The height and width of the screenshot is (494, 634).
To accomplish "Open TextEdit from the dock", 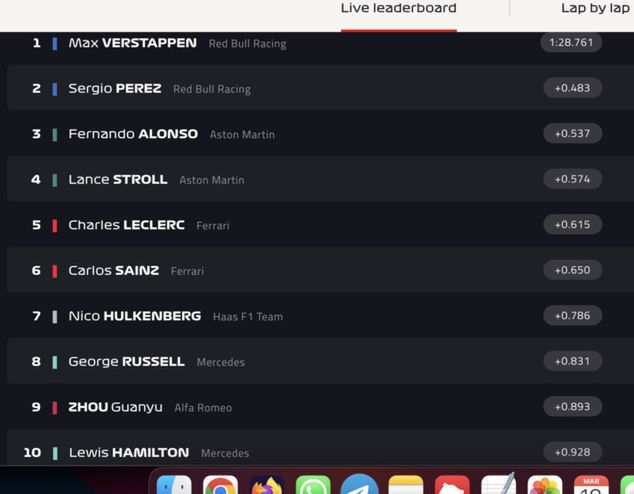I will 499,484.
